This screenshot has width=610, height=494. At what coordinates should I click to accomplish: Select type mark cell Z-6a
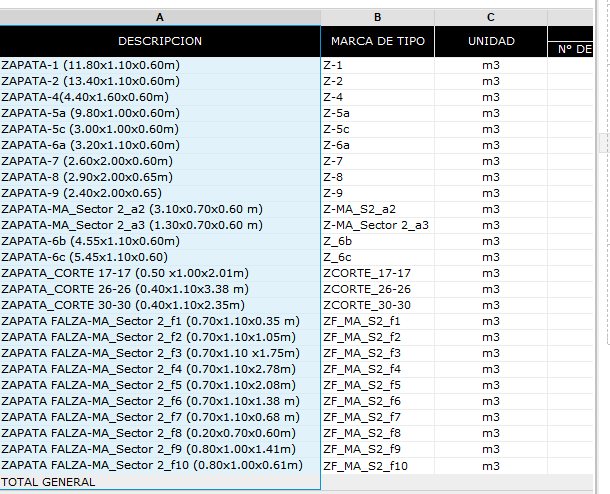(377, 145)
